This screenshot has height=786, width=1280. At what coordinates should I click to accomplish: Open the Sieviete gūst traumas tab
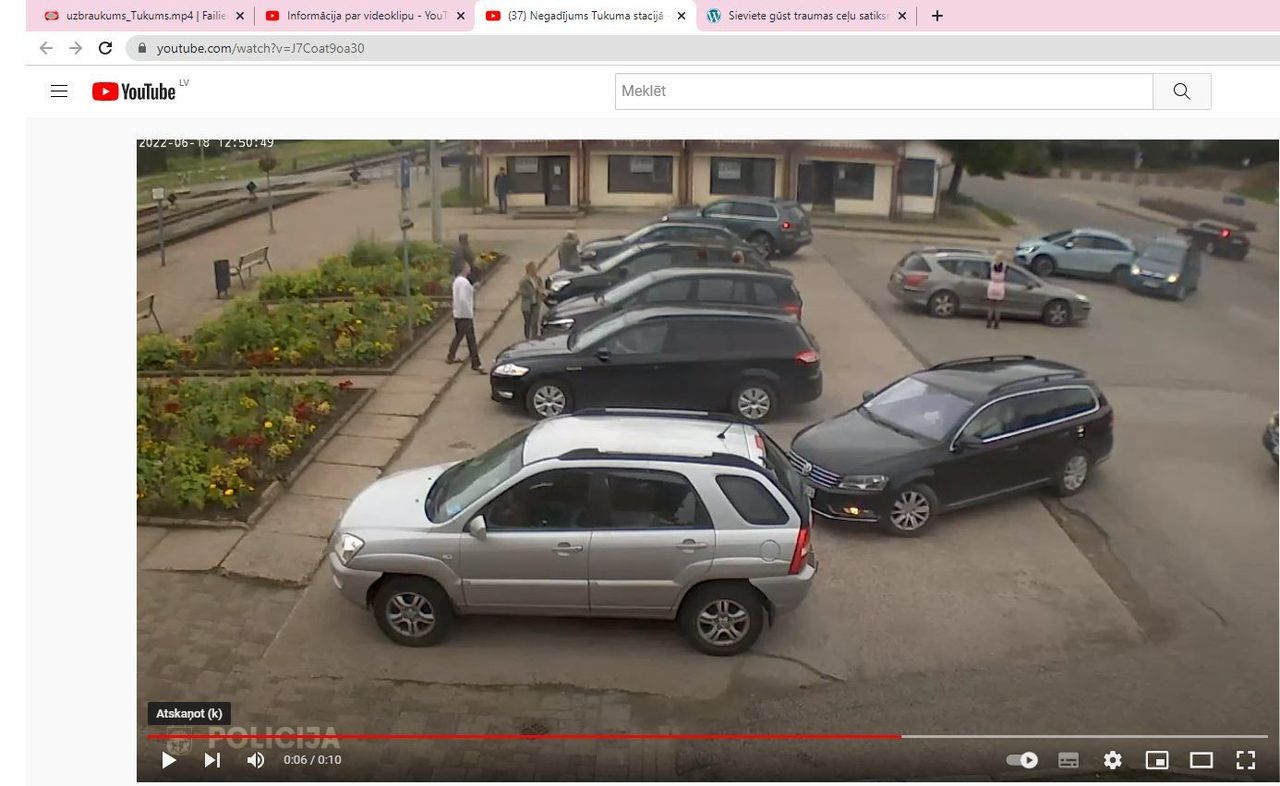click(803, 16)
